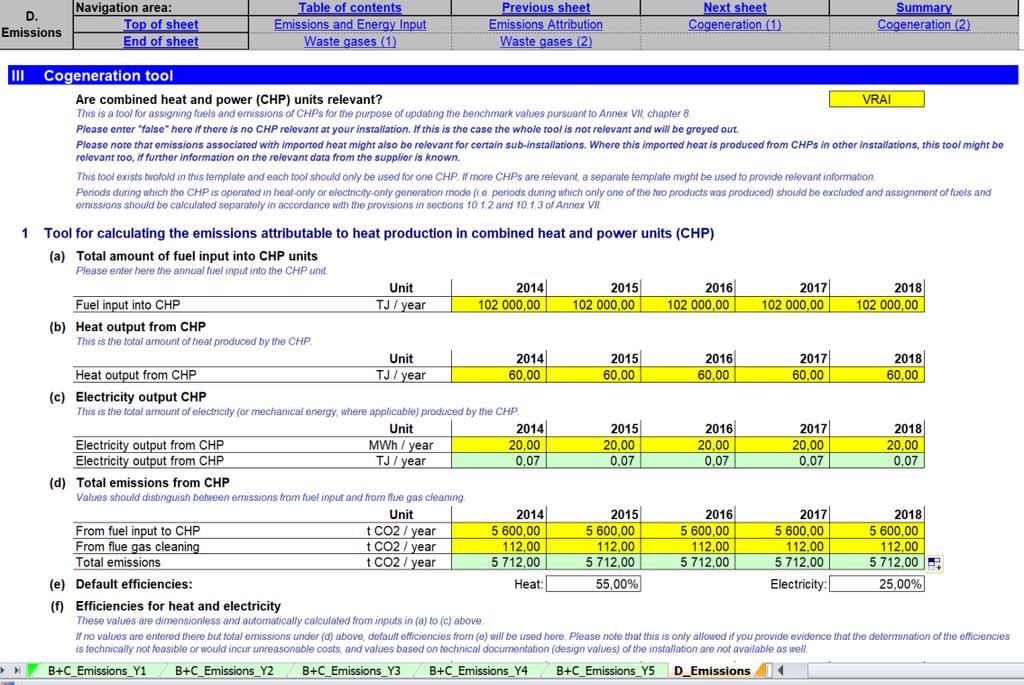
Task: Select 2015 Fuel input into CHP cell
Action: [594, 305]
